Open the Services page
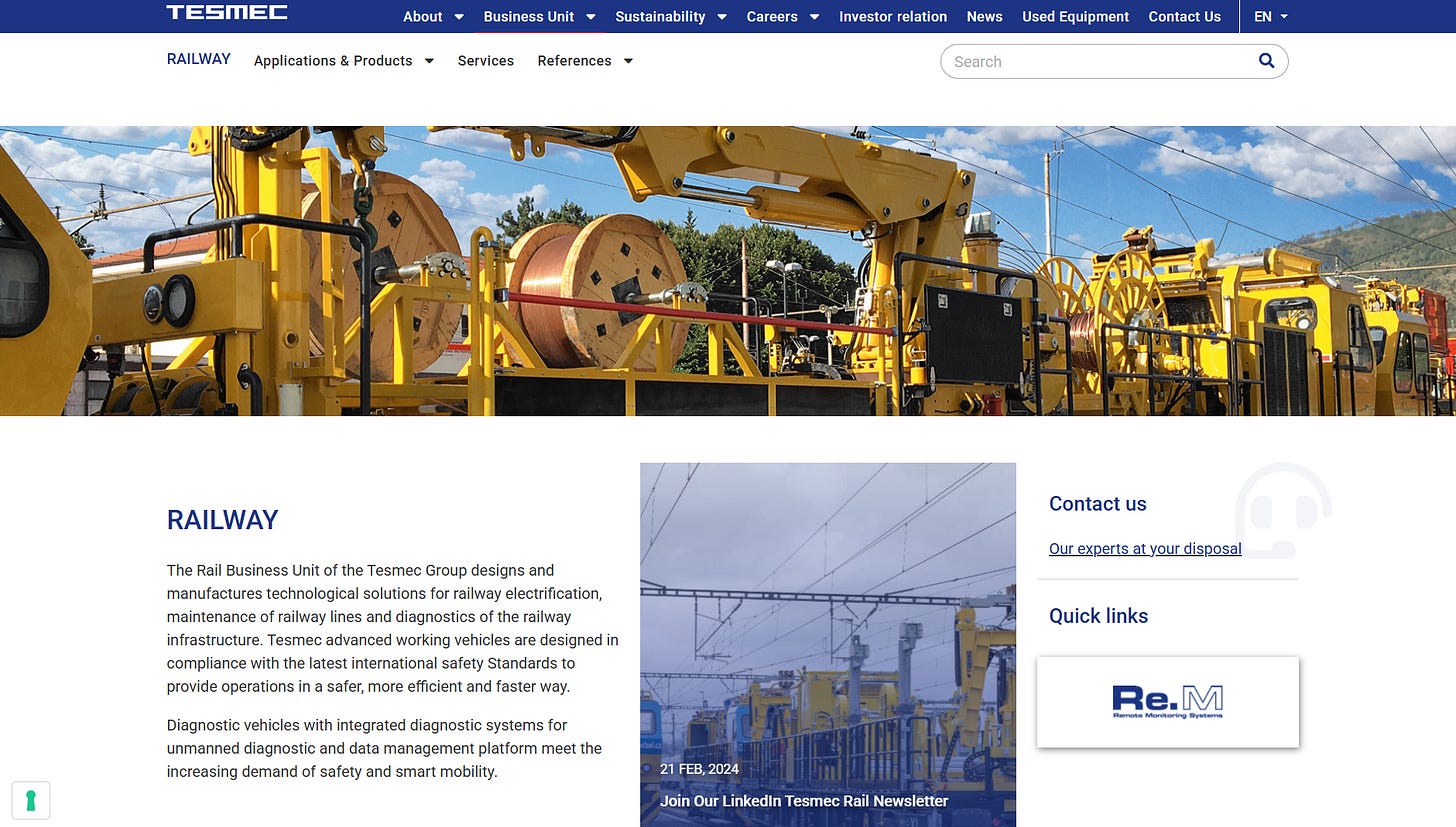 486,61
